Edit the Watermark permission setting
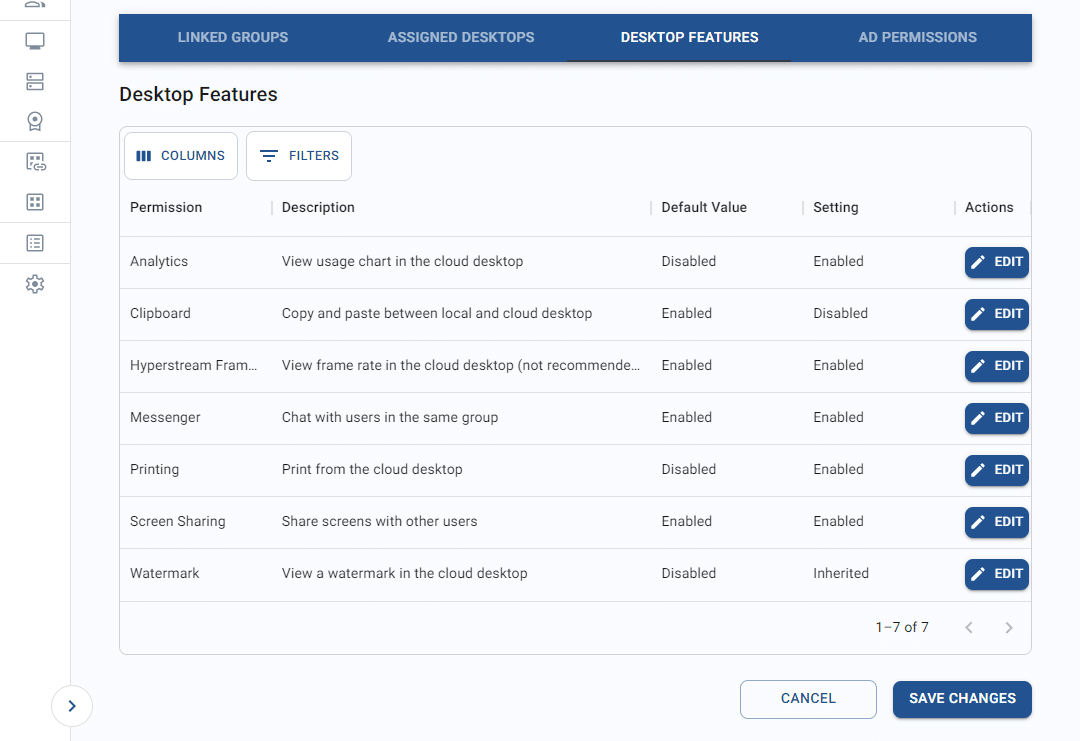This screenshot has width=1080, height=741. (996, 574)
